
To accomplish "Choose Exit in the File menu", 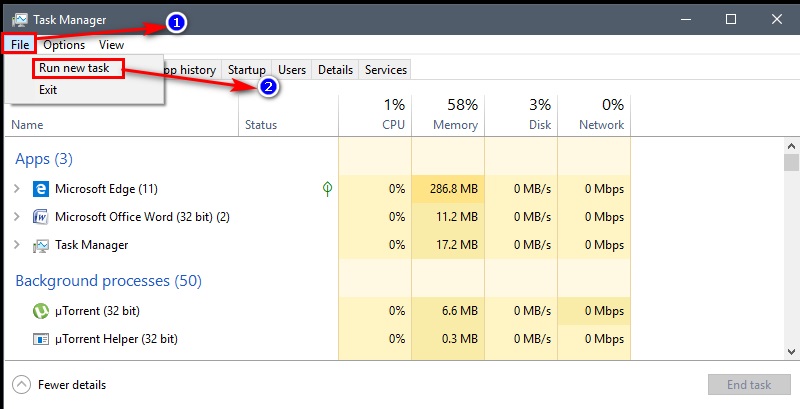I will (x=48, y=90).
